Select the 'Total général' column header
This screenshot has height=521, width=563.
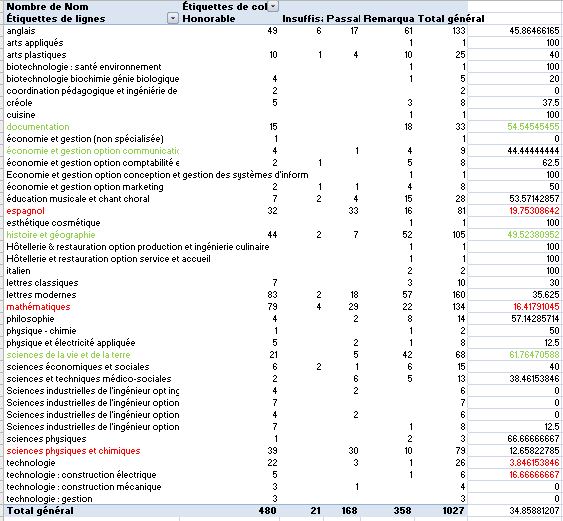(x=451, y=19)
